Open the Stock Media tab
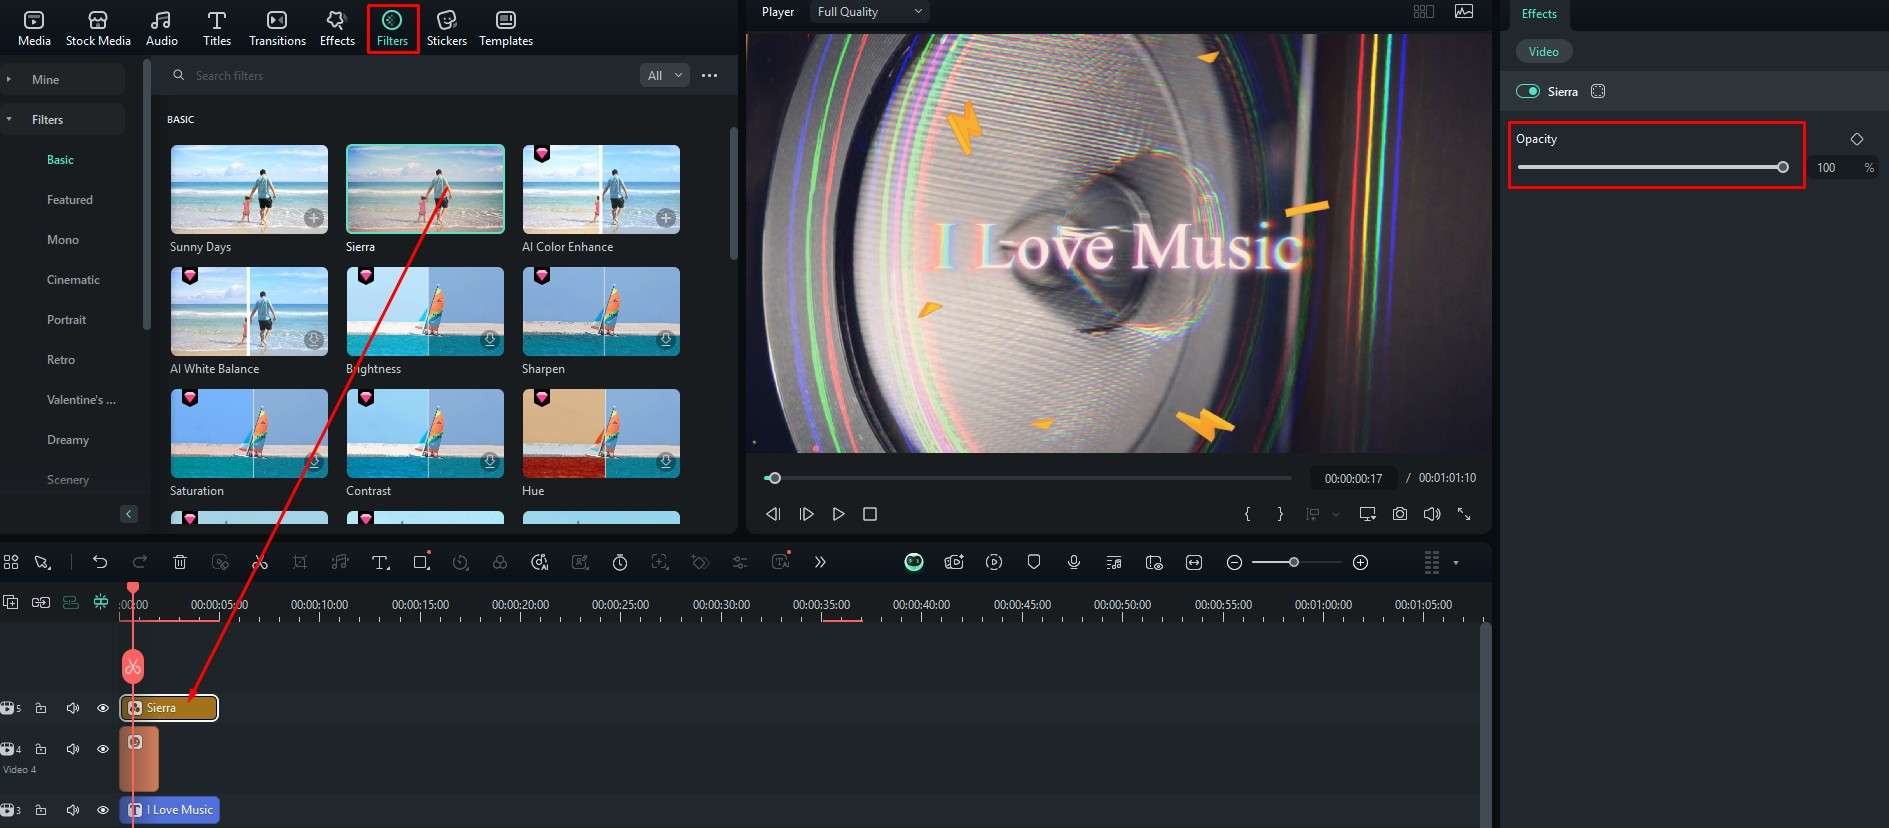 98,28
